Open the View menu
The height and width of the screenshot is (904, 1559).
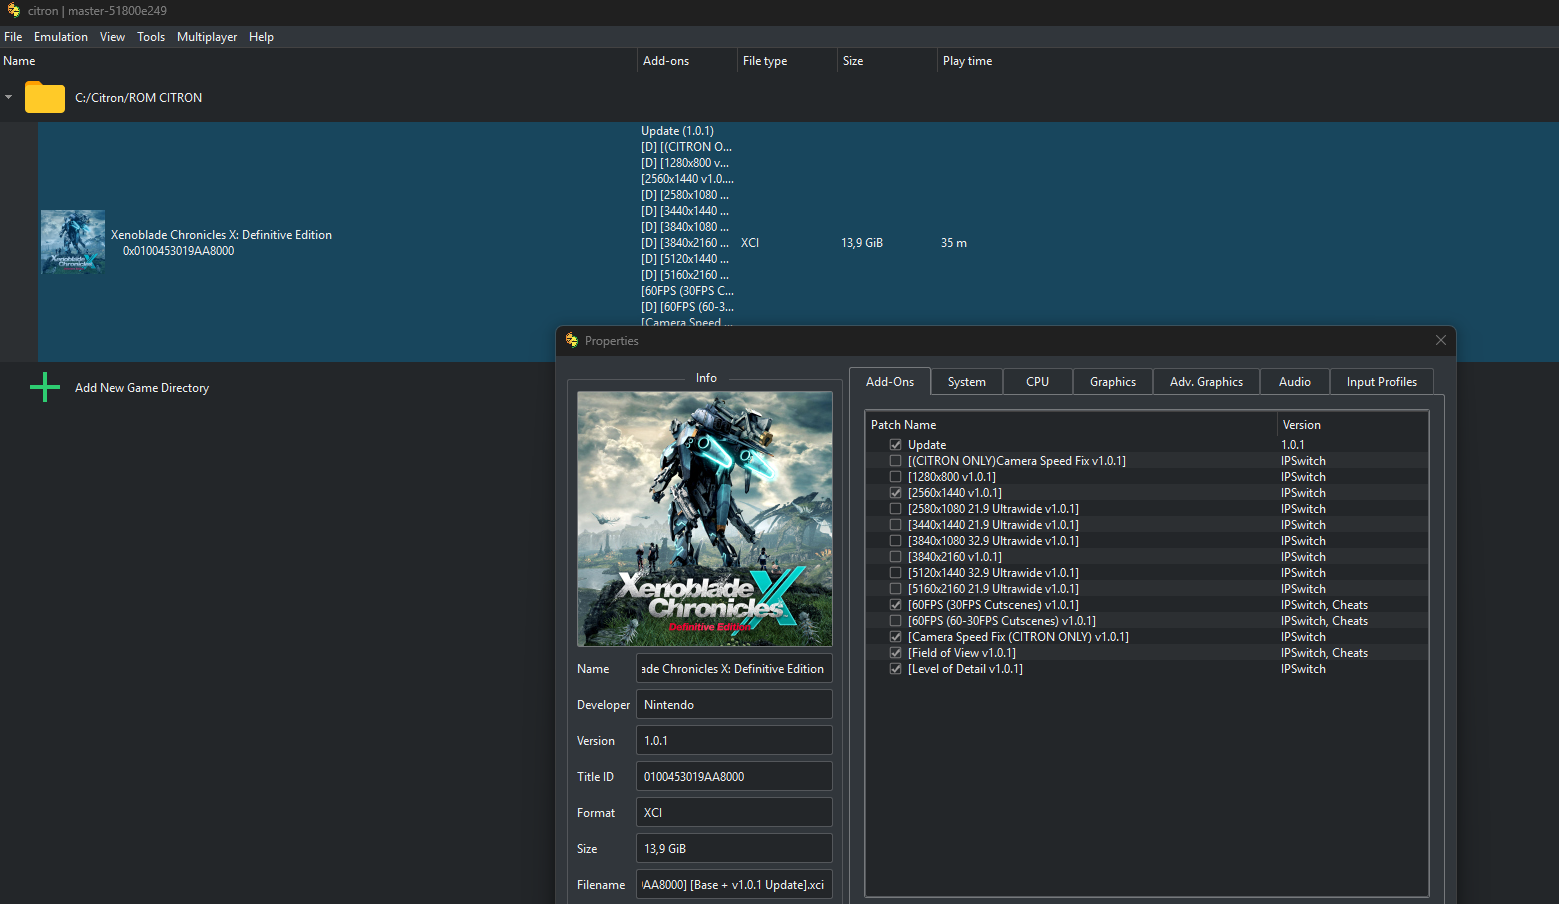[x=112, y=37]
